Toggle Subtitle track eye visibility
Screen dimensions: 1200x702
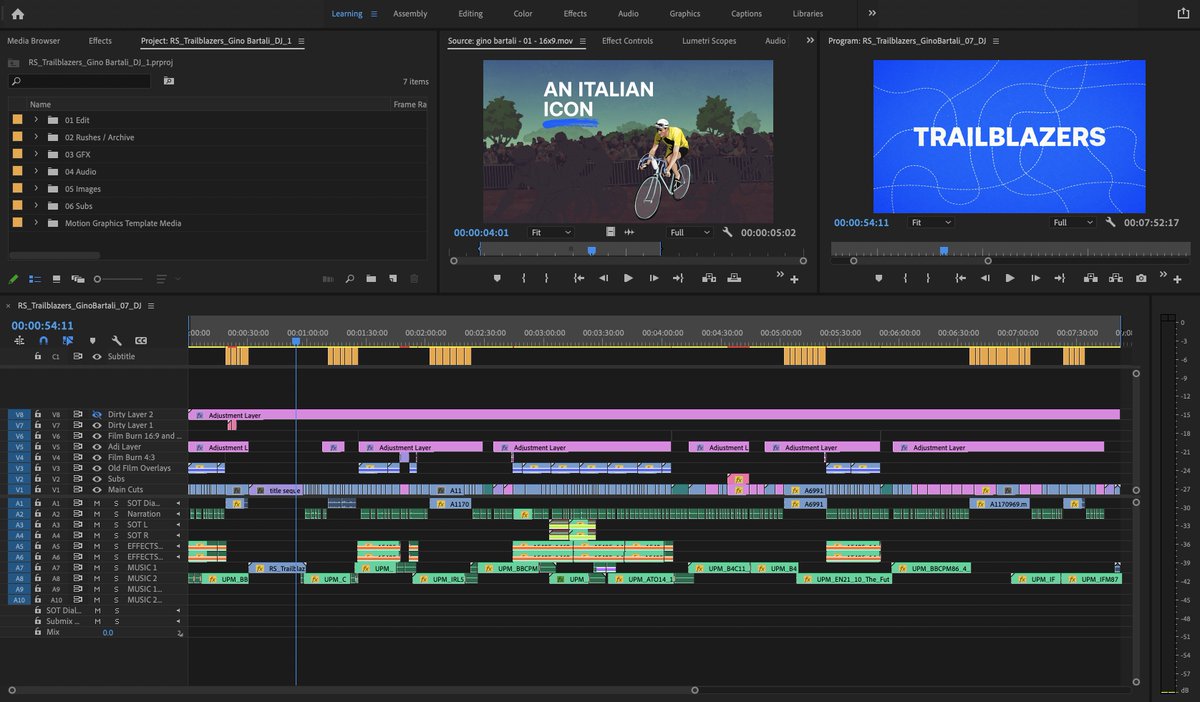pos(98,356)
